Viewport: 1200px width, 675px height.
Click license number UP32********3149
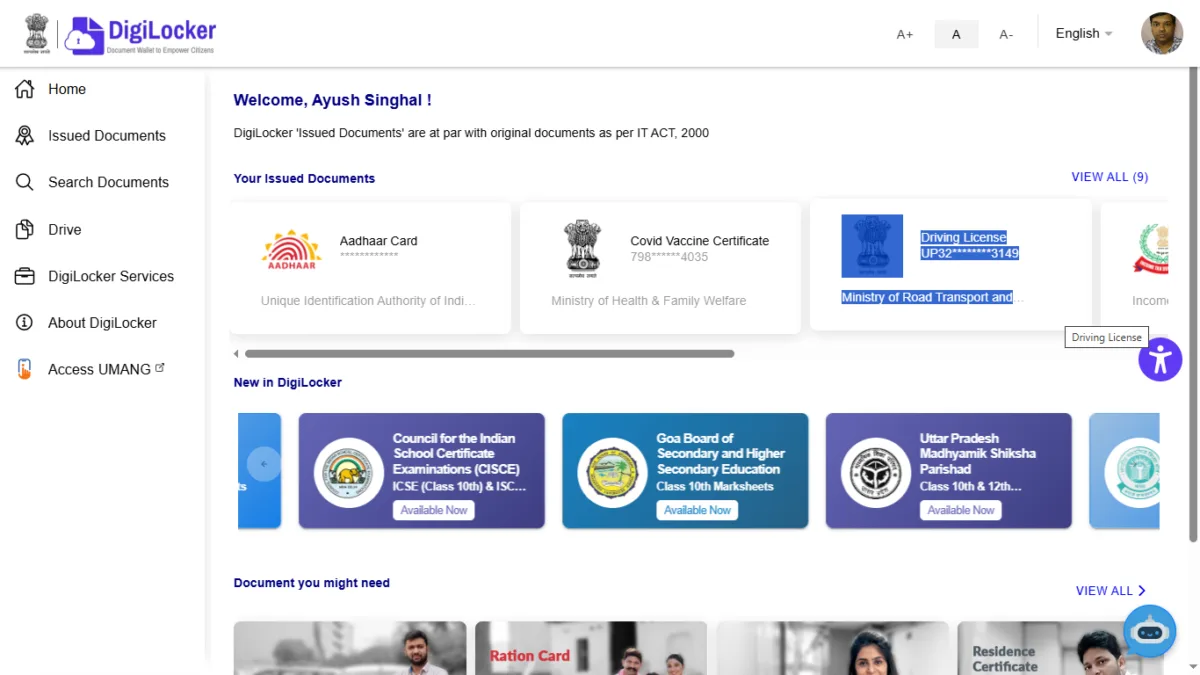tap(970, 254)
